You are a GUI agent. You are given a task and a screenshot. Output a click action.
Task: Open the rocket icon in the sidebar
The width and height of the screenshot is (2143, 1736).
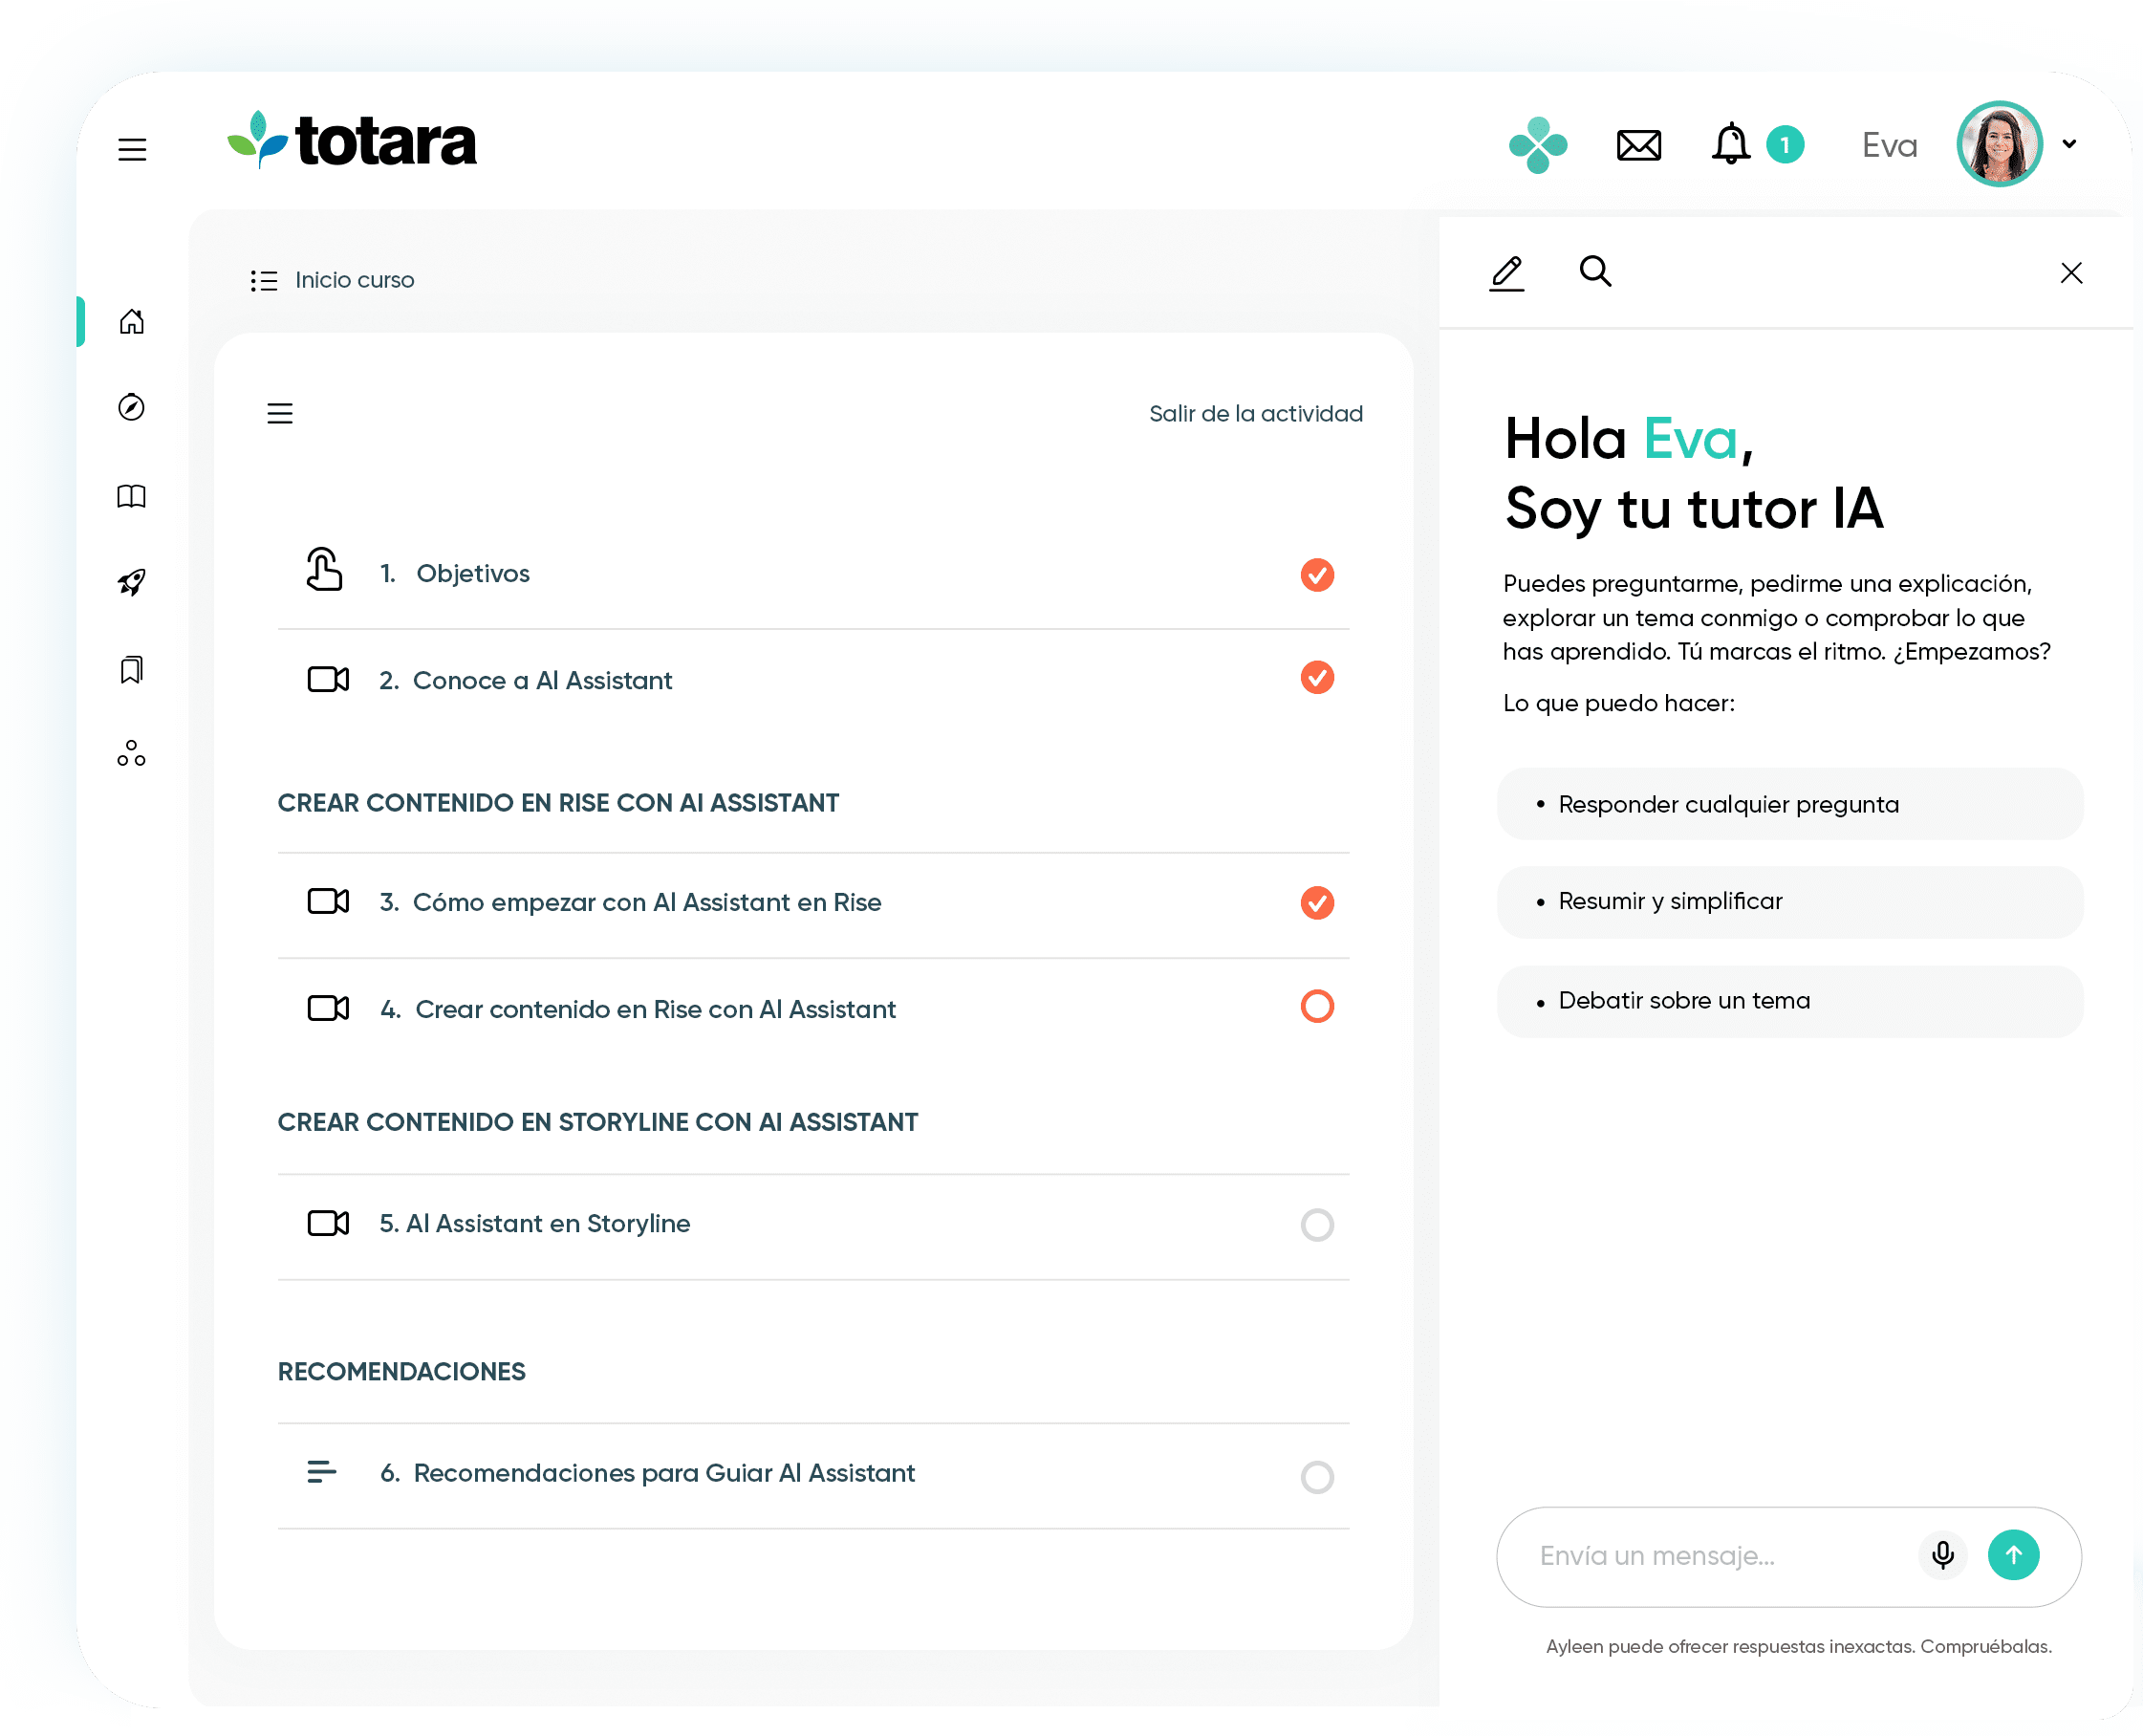click(132, 582)
